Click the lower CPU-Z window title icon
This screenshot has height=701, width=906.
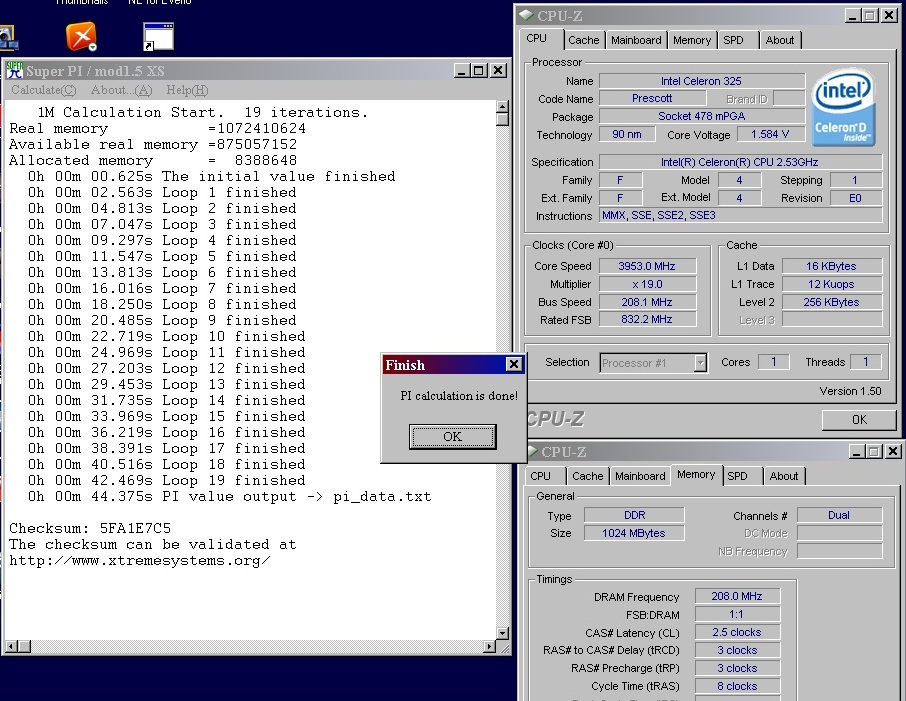pos(535,452)
